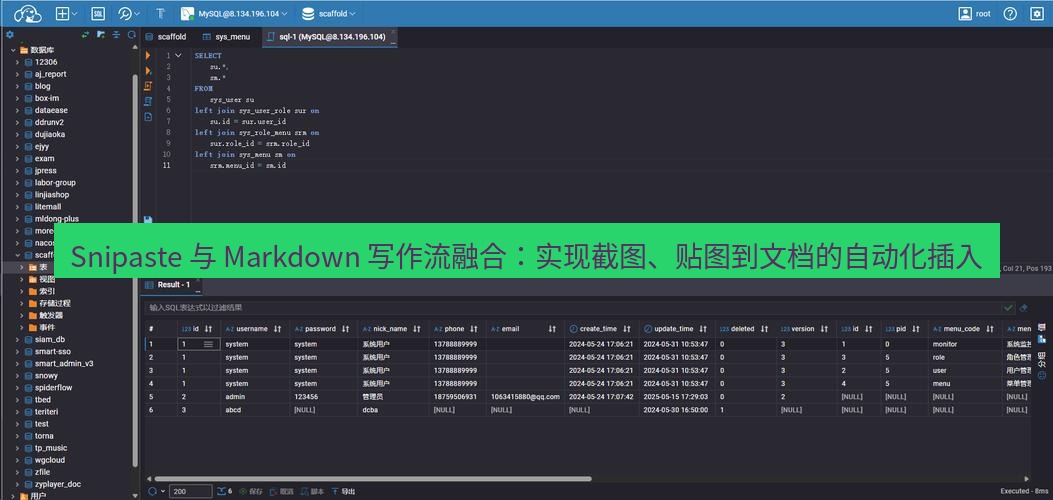Click the 取消 cancel button
Screen dimensions: 1053x500
click(x=282, y=491)
